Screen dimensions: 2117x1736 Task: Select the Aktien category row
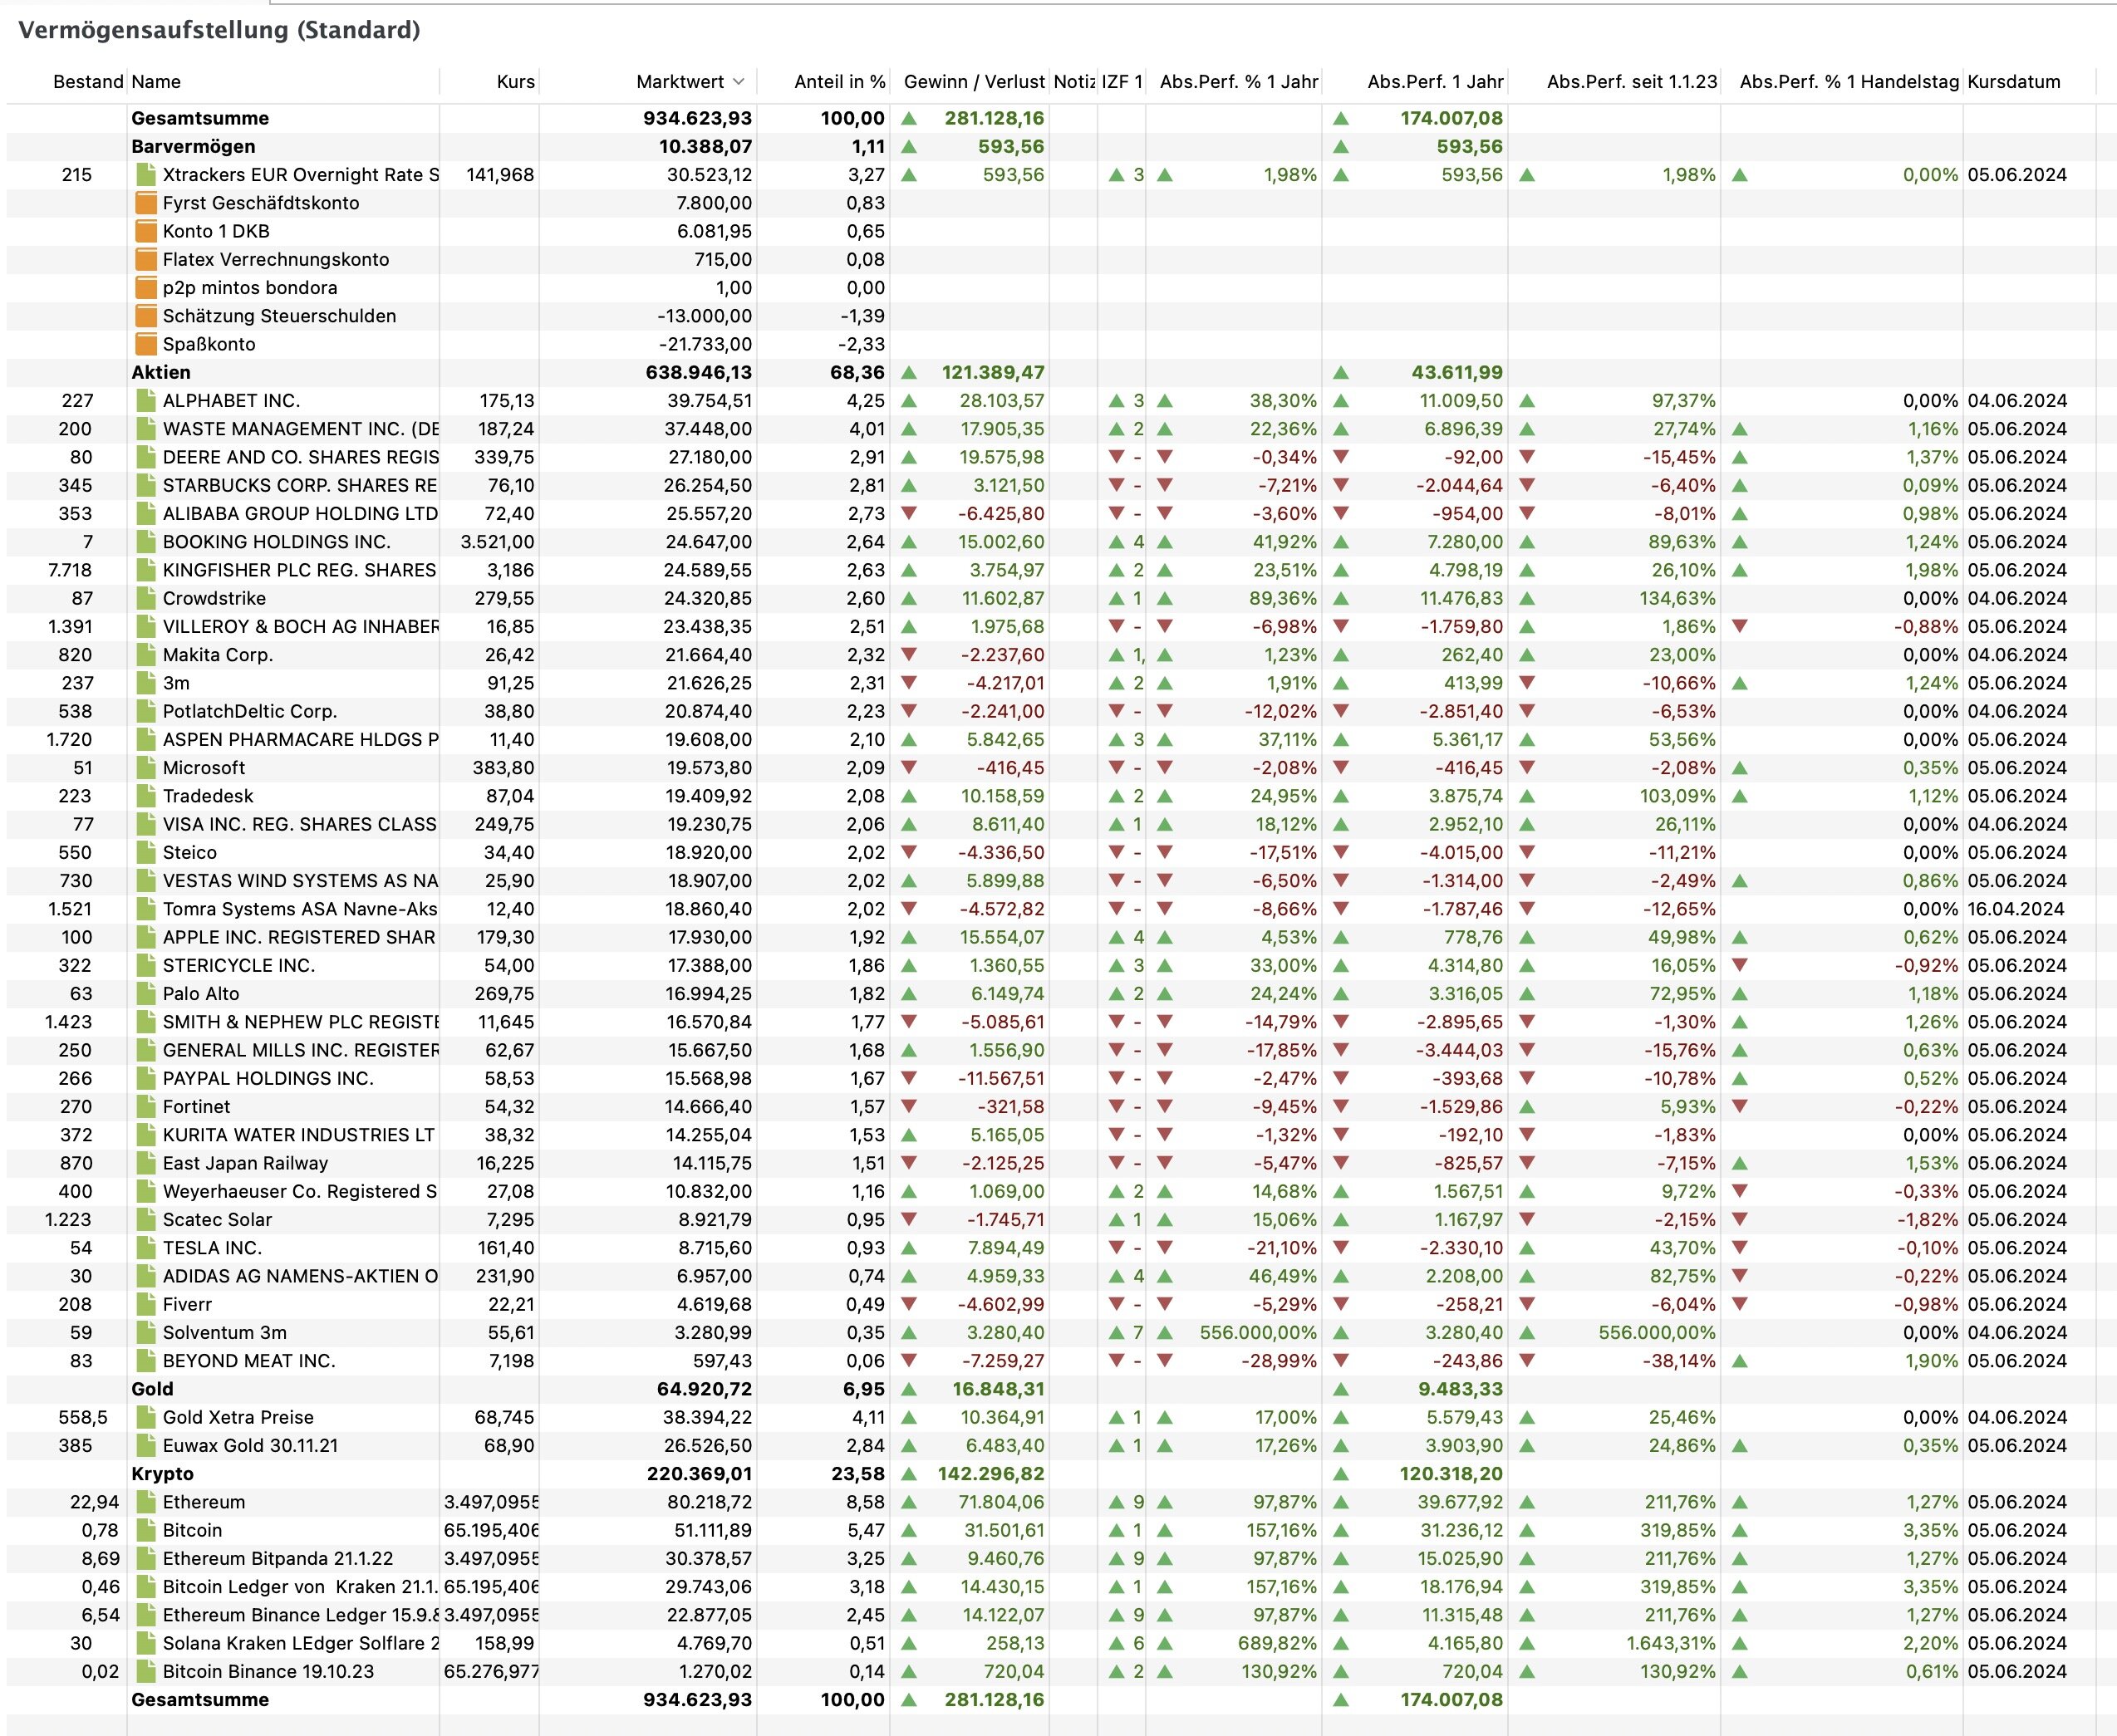coord(161,372)
